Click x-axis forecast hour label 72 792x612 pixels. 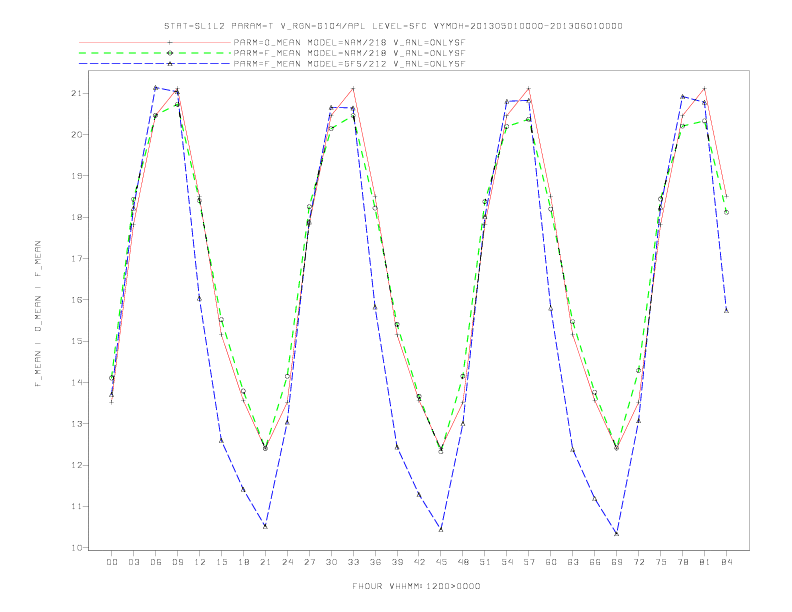pyautogui.click(x=639, y=562)
